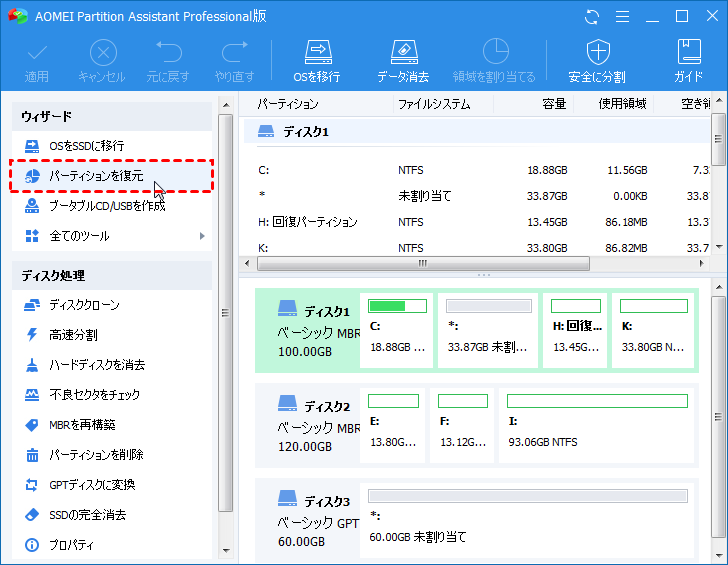Click the やり直す redo icon
The image size is (728, 565).
tap(234, 63)
